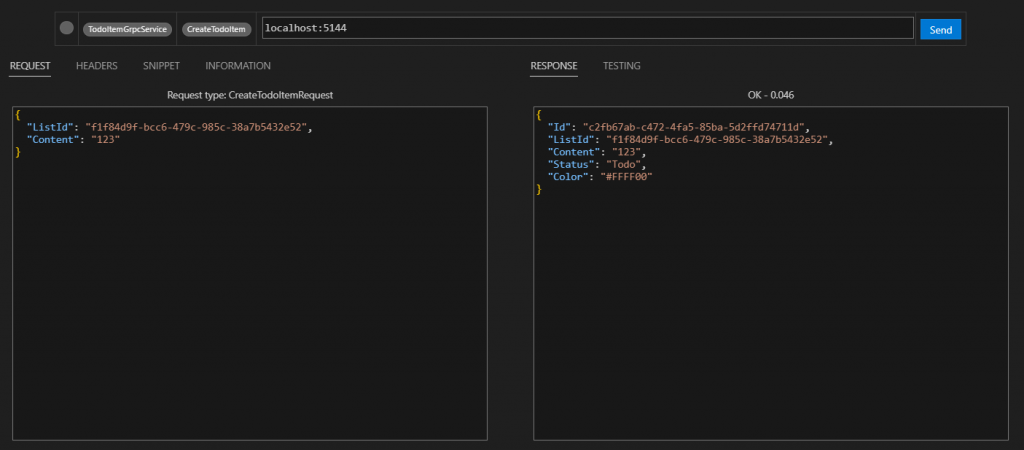Viewport: 1024px width, 450px height.
Task: Show the SNIPPET tab
Action: tap(161, 66)
